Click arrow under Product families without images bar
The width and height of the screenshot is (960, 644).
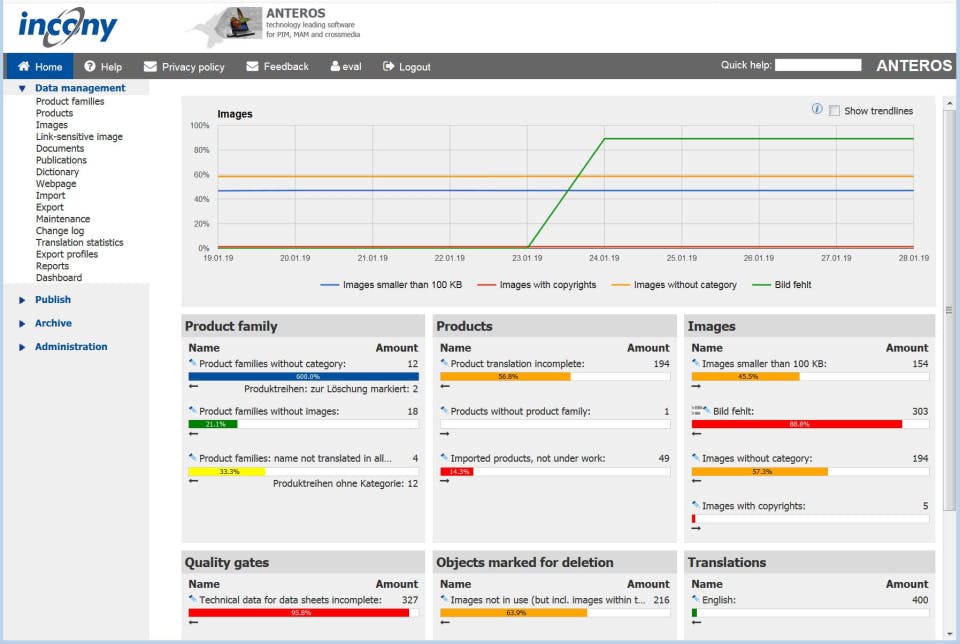tap(193, 433)
